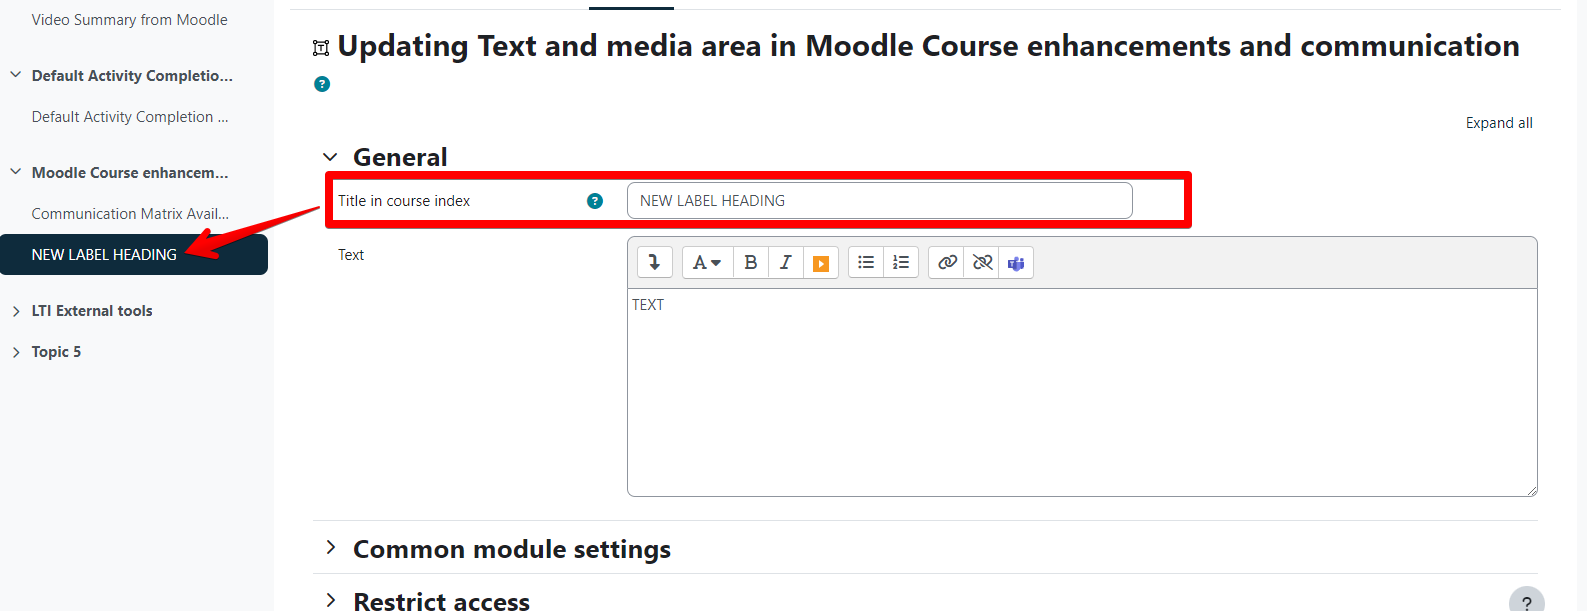This screenshot has height=611, width=1587.
Task: Click the orange insert media icon
Action: [821, 263]
